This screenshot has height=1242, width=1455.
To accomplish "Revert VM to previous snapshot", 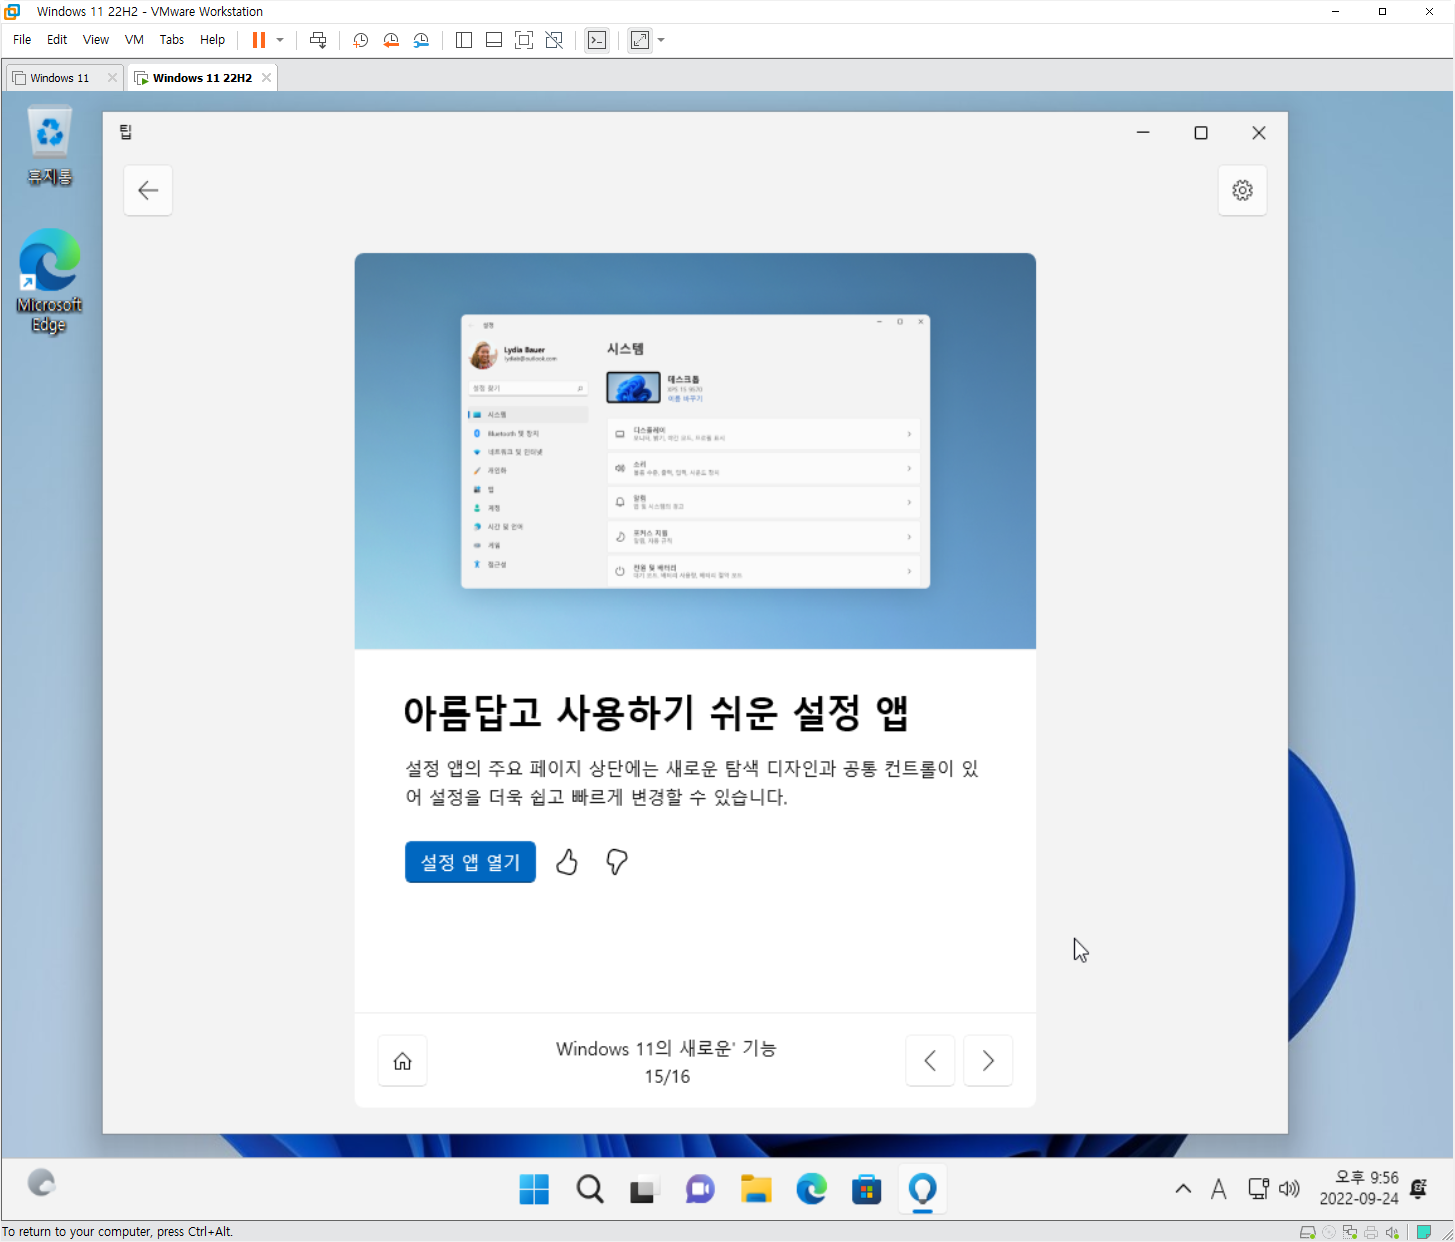I will pos(391,40).
